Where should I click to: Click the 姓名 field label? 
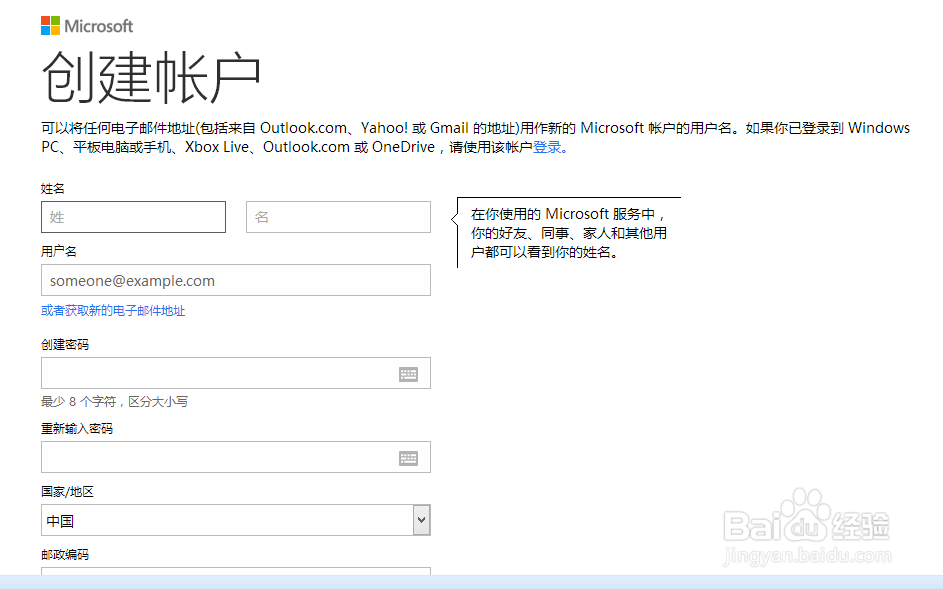53,189
